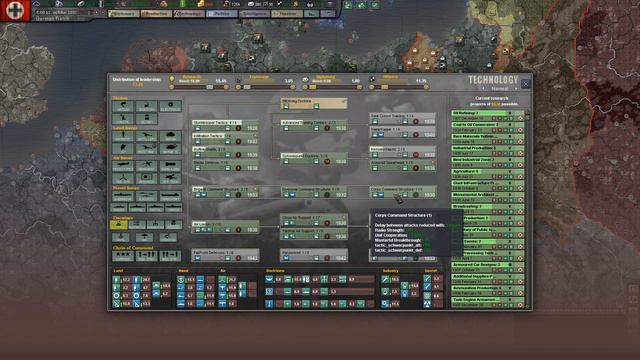640x360 pixels.
Task: Open the Electronics folder in the first group
Action: tap(170, 107)
